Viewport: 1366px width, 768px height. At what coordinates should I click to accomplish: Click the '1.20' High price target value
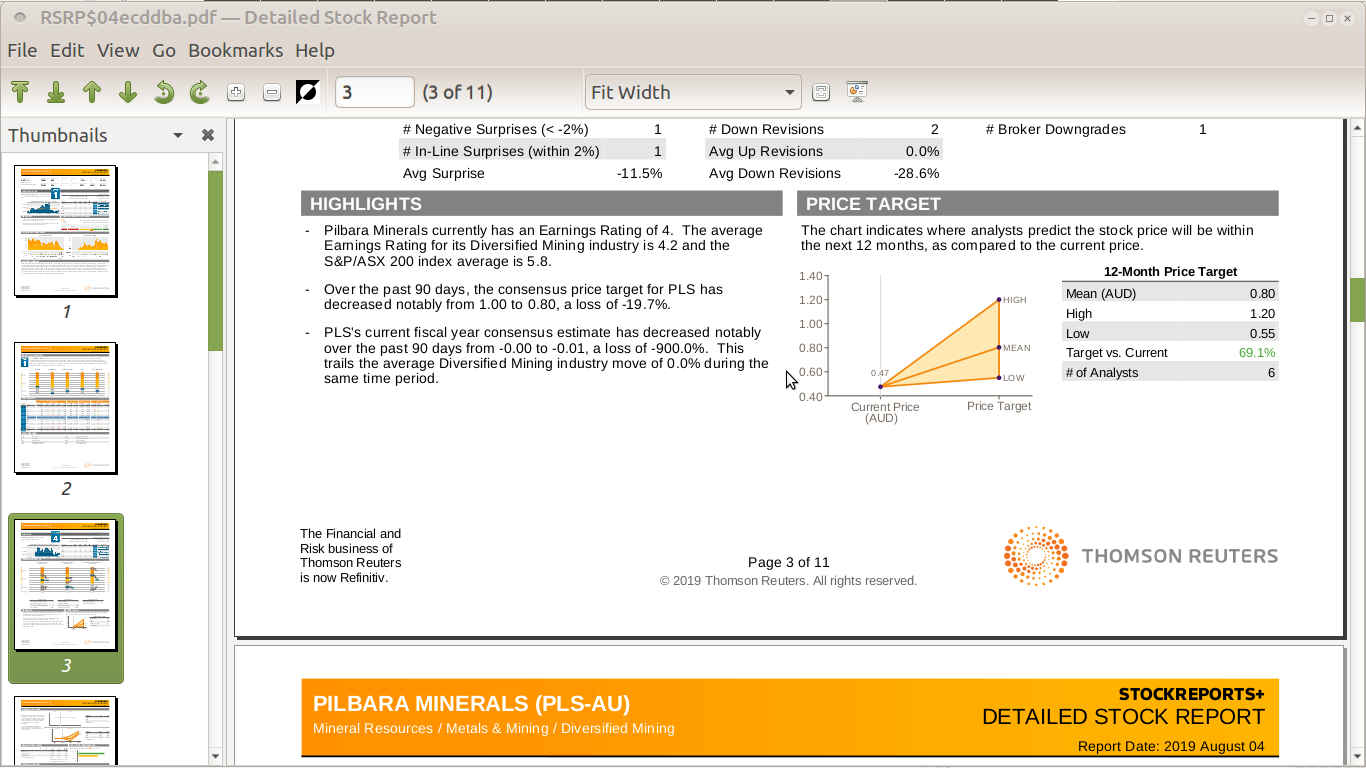(1263, 314)
